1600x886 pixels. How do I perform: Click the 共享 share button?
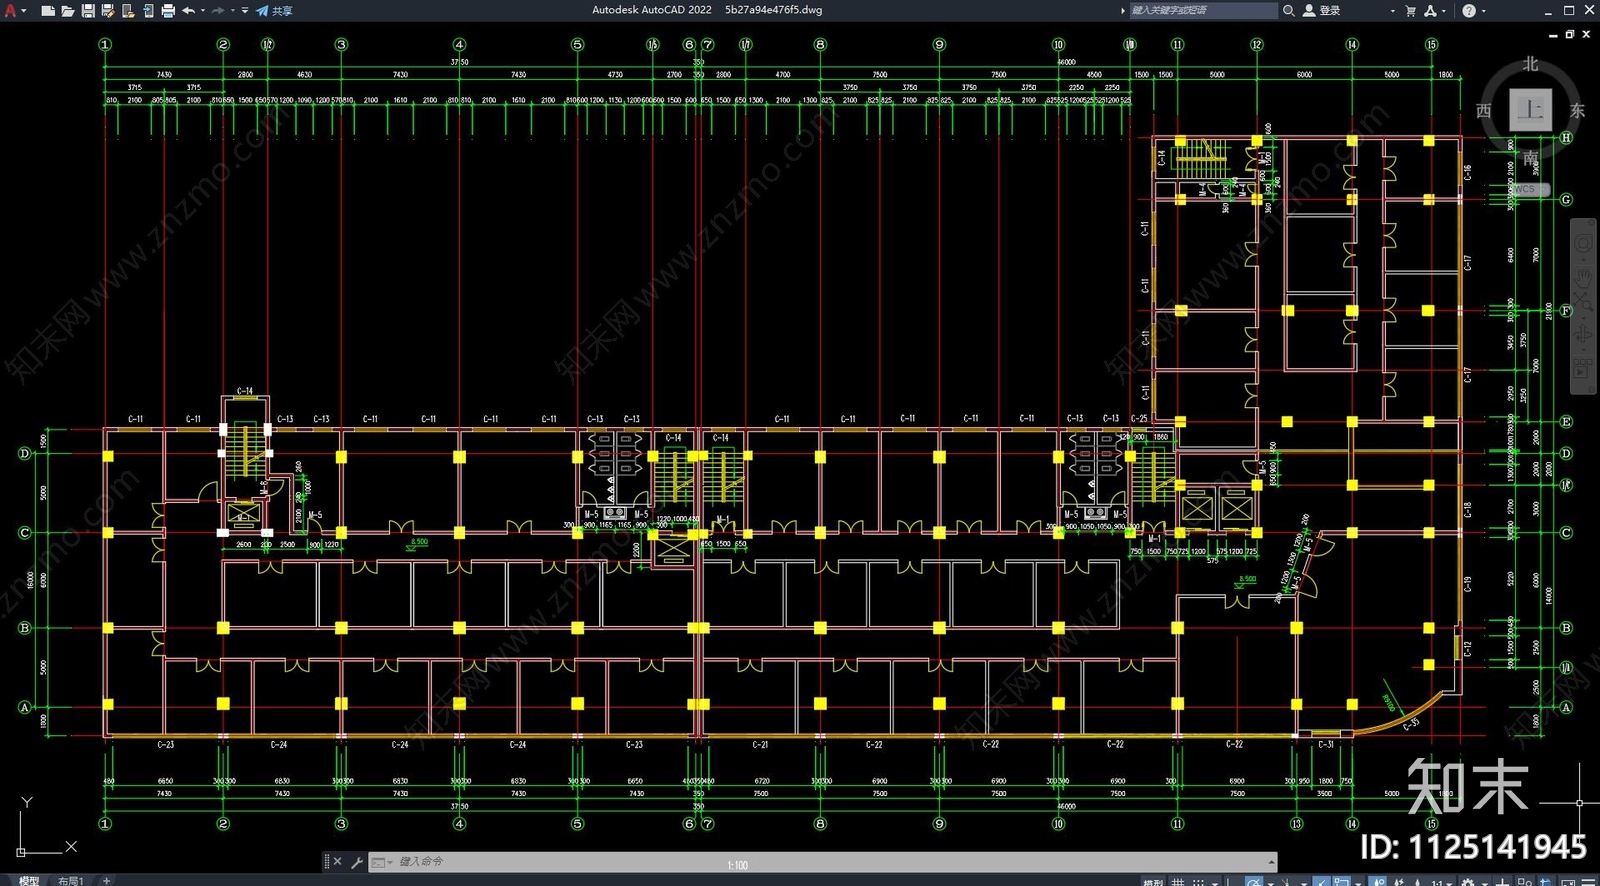coord(275,11)
